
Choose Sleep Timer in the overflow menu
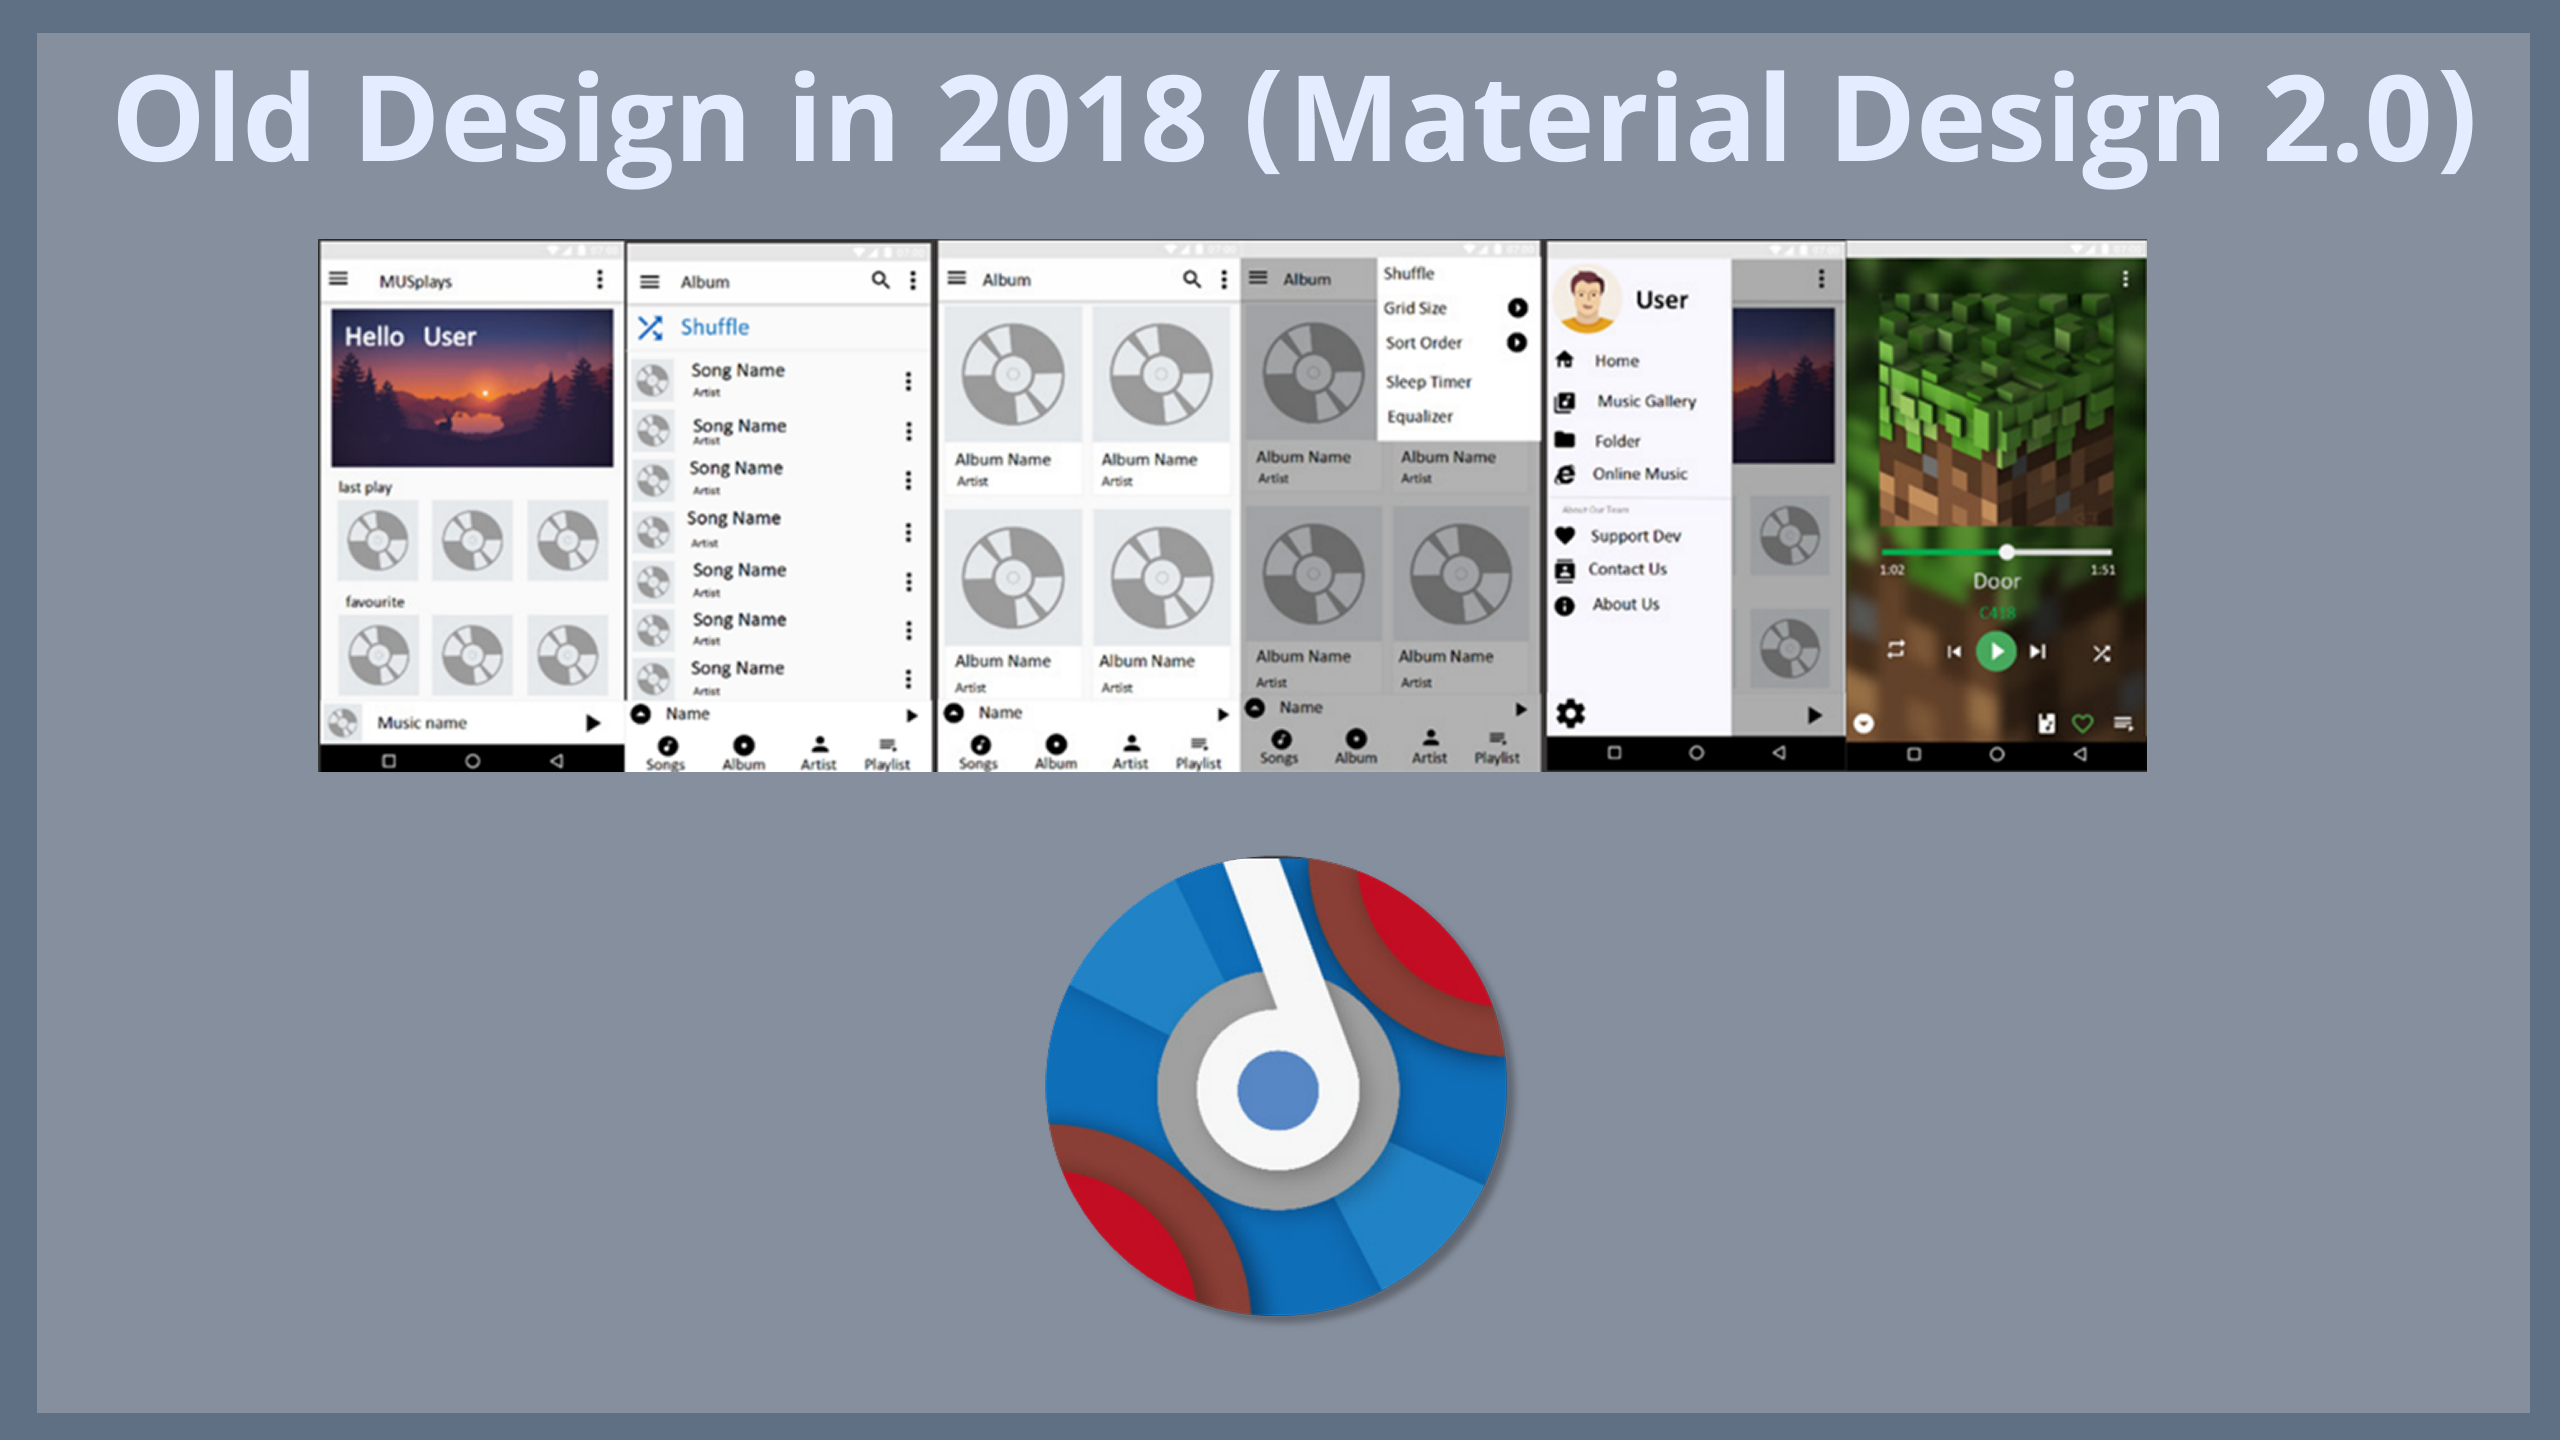point(1429,382)
